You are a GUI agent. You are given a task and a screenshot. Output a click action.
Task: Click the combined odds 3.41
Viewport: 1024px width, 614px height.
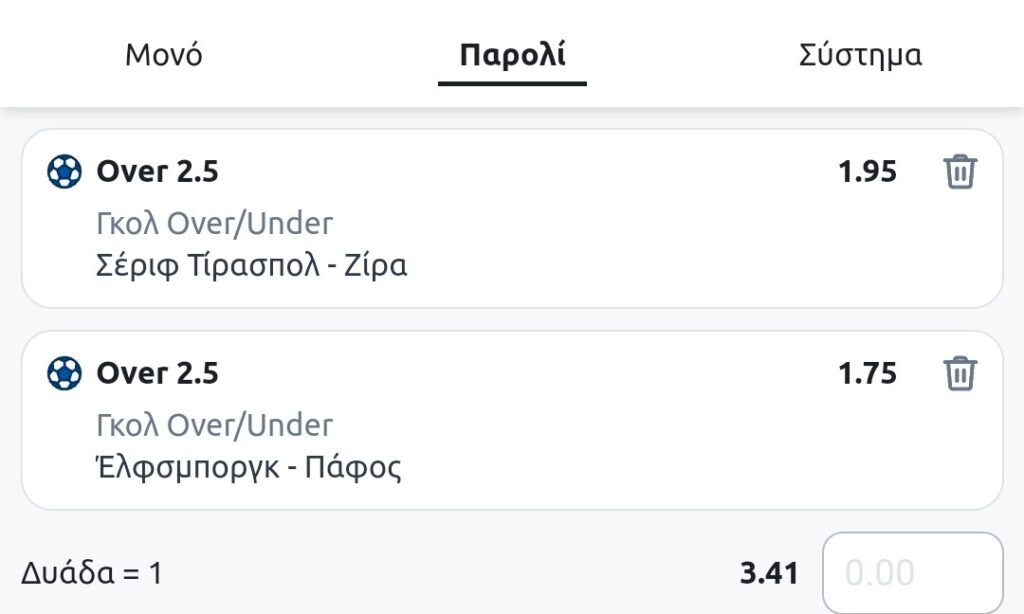pyautogui.click(x=769, y=573)
